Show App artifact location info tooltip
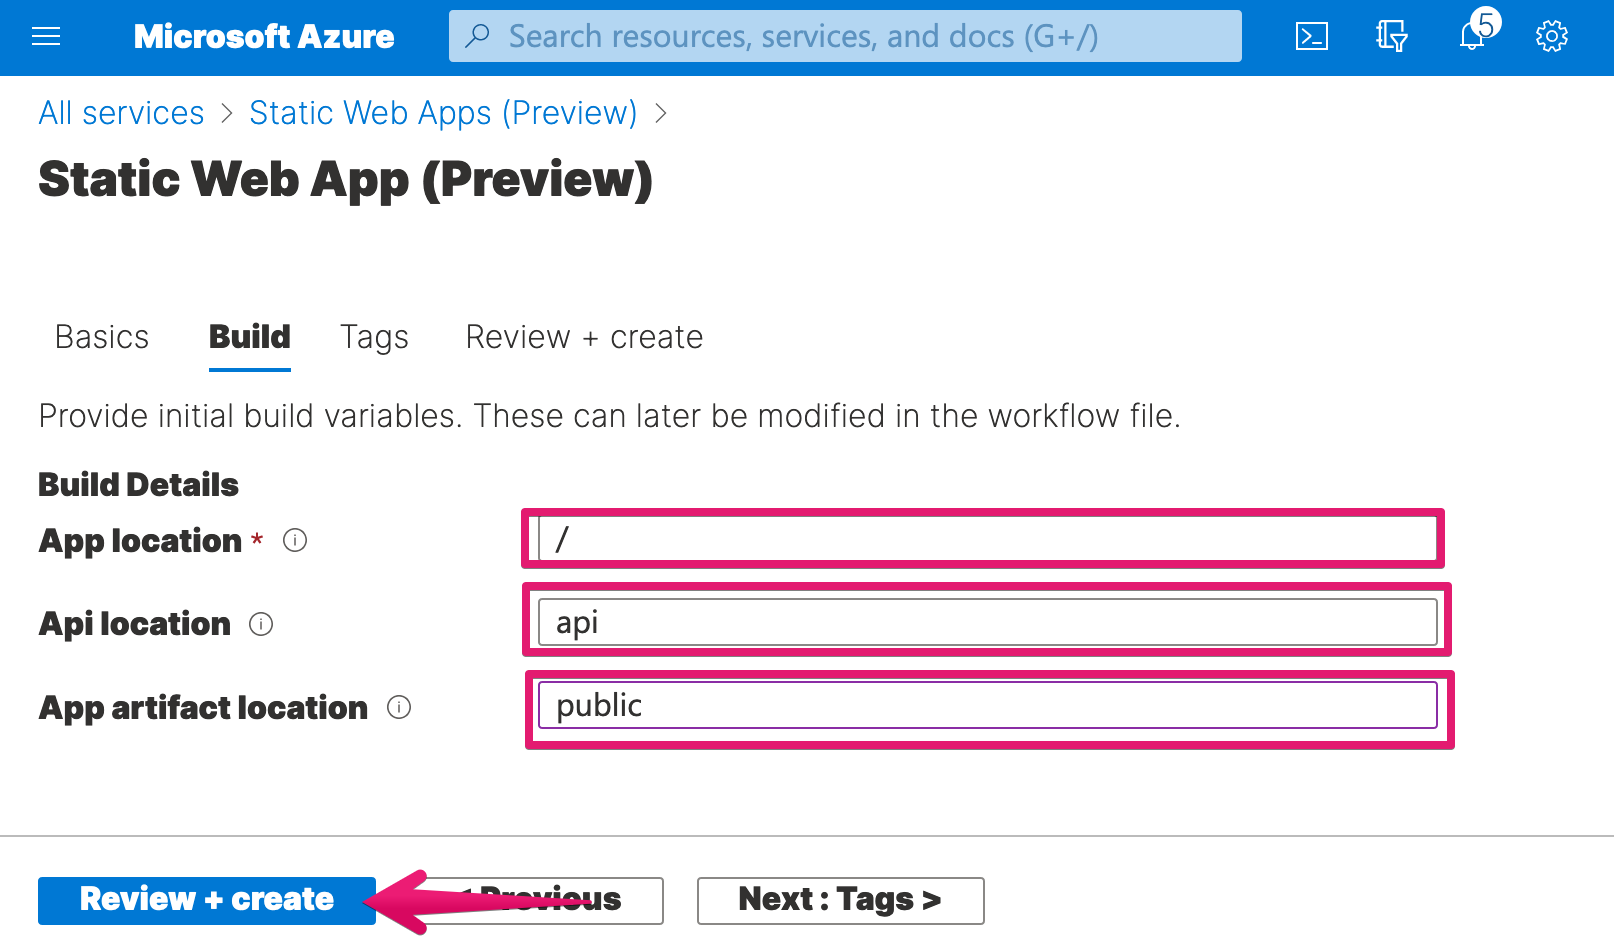Viewport: 1614px width, 948px height. coord(399,707)
